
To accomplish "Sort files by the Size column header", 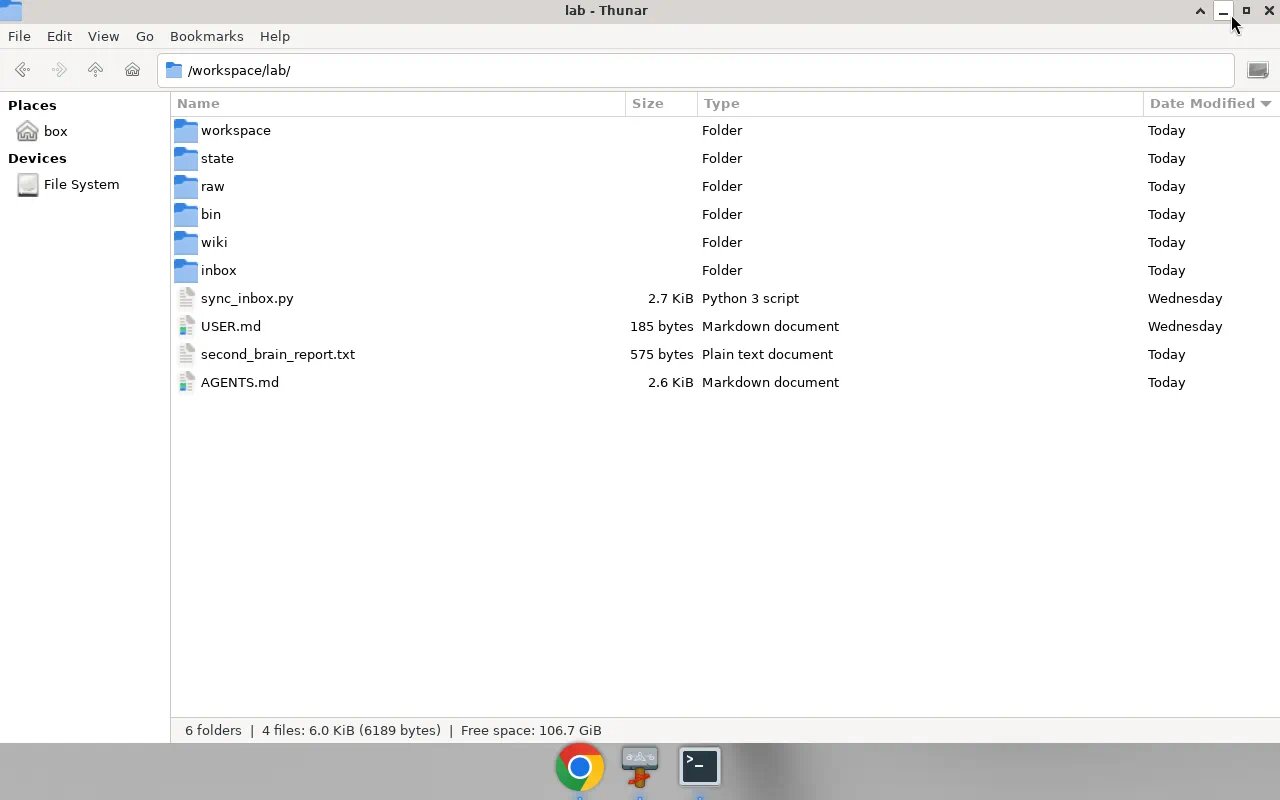I will coord(661,103).
